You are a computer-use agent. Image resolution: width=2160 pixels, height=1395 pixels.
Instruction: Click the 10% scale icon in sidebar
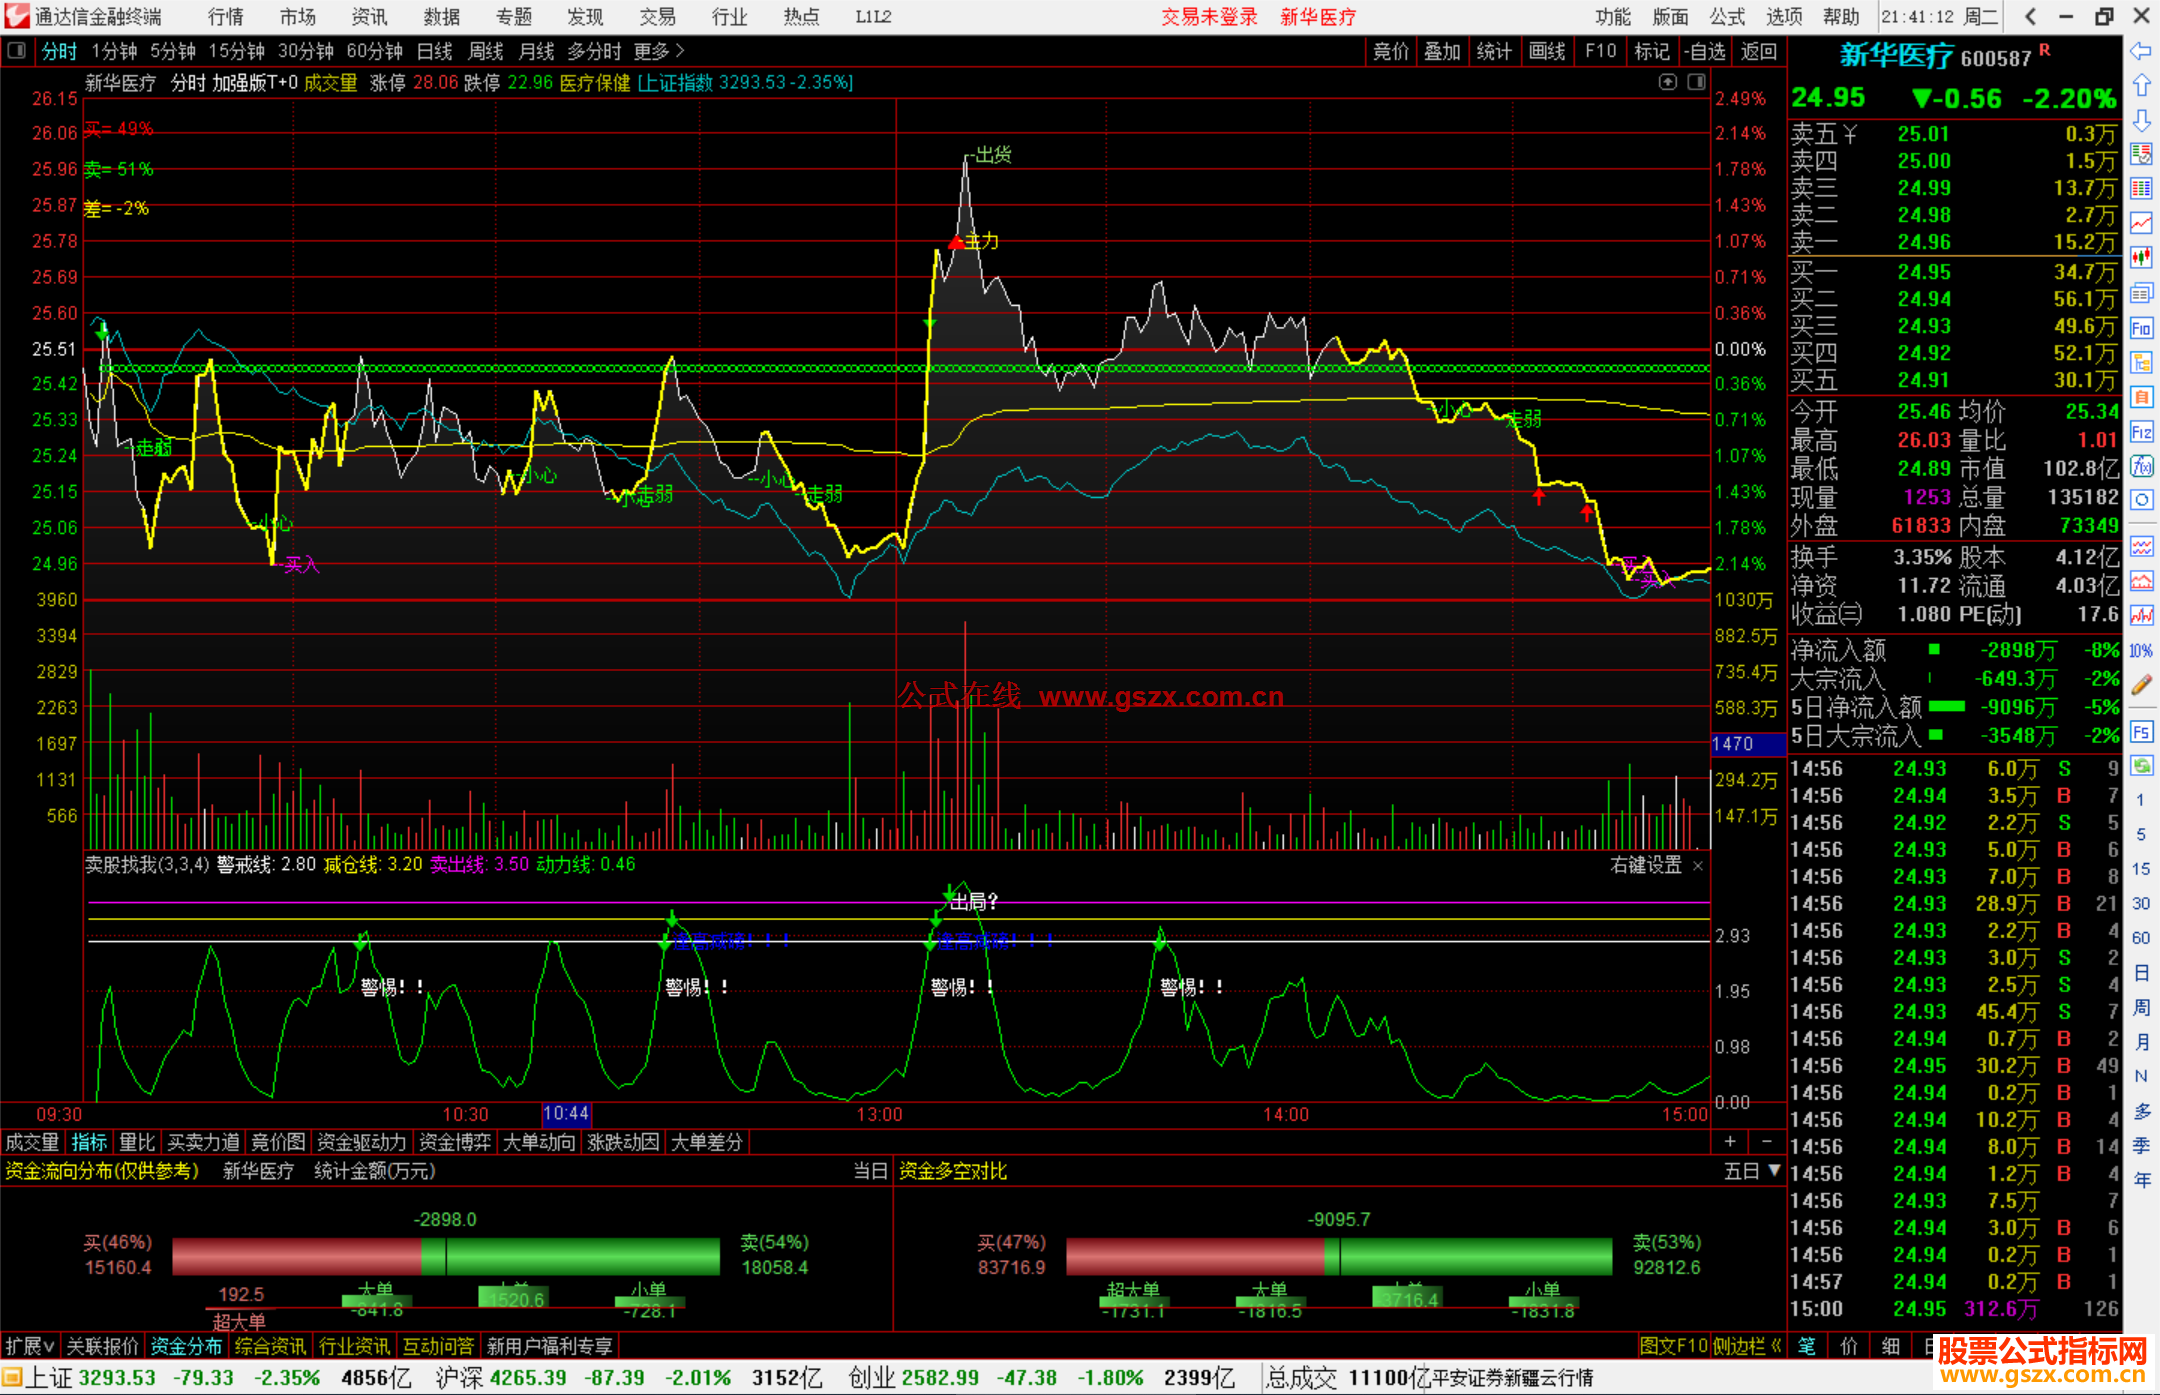point(2141,651)
